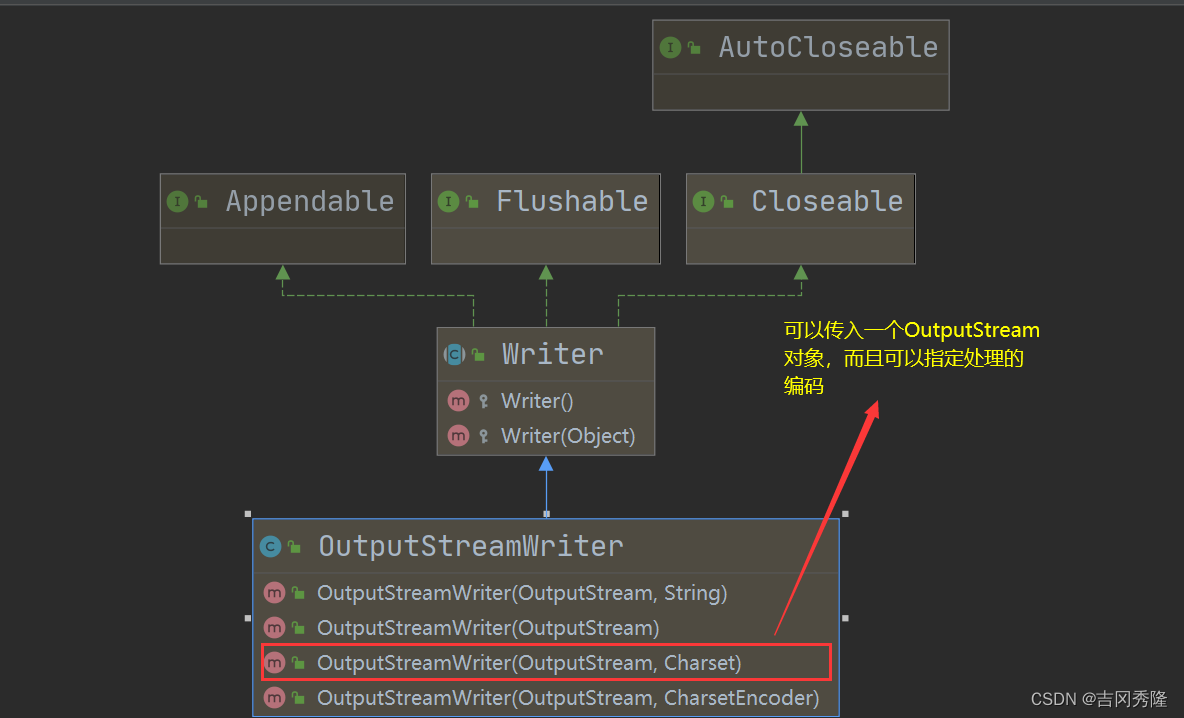Screen dimensions: 1184x718
Task: Click the OutputStreamWriter class icon
Action: click(x=270, y=546)
